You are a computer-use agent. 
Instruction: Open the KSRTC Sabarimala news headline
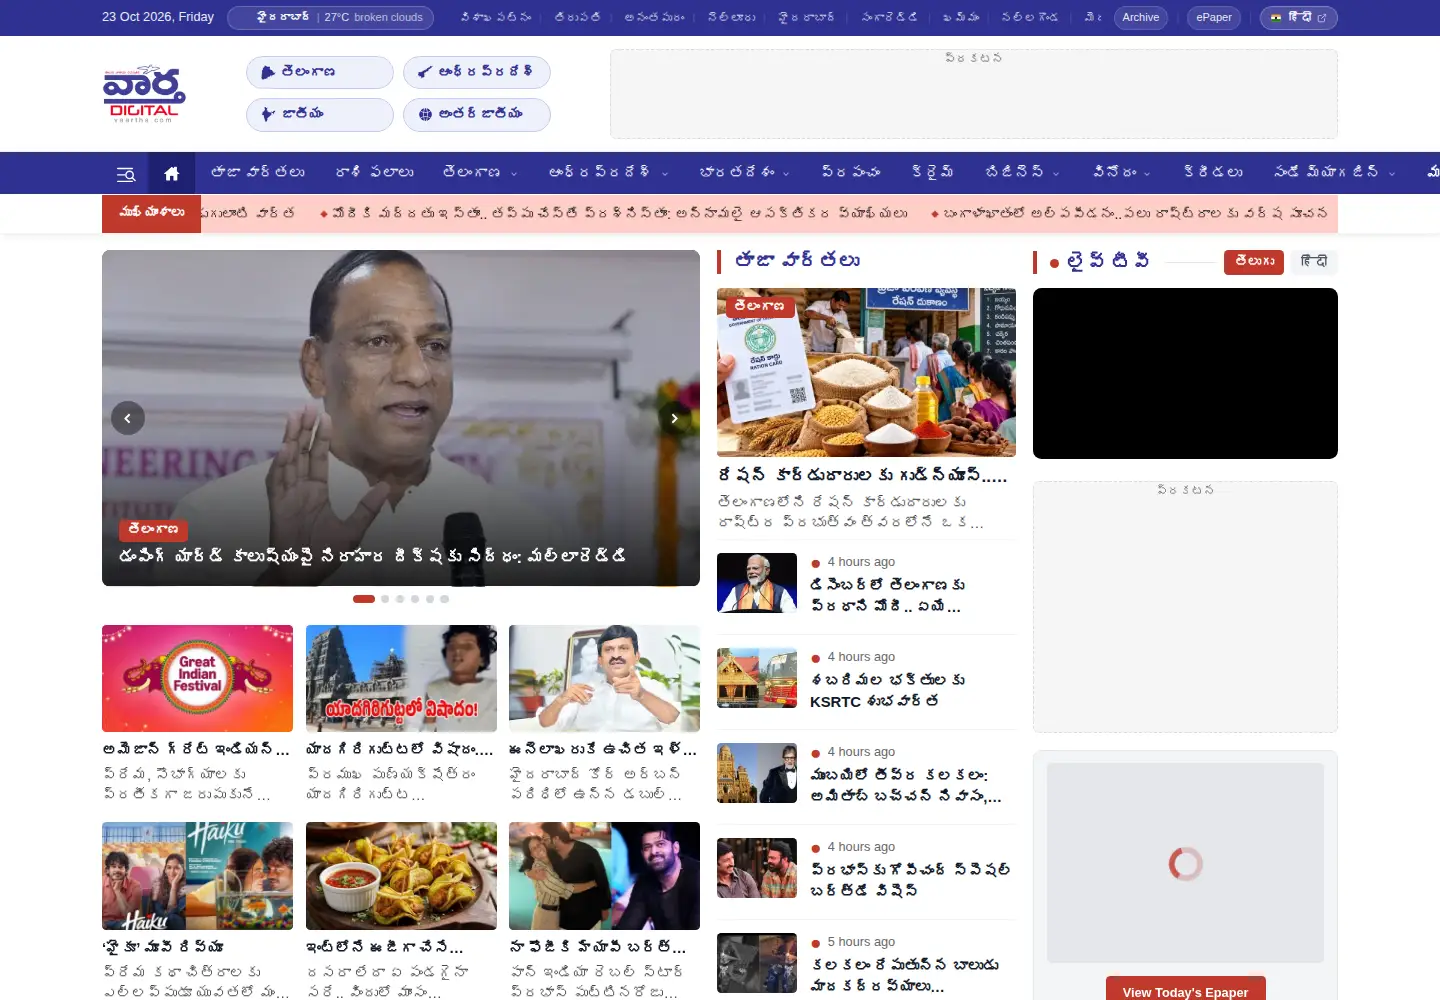point(888,690)
